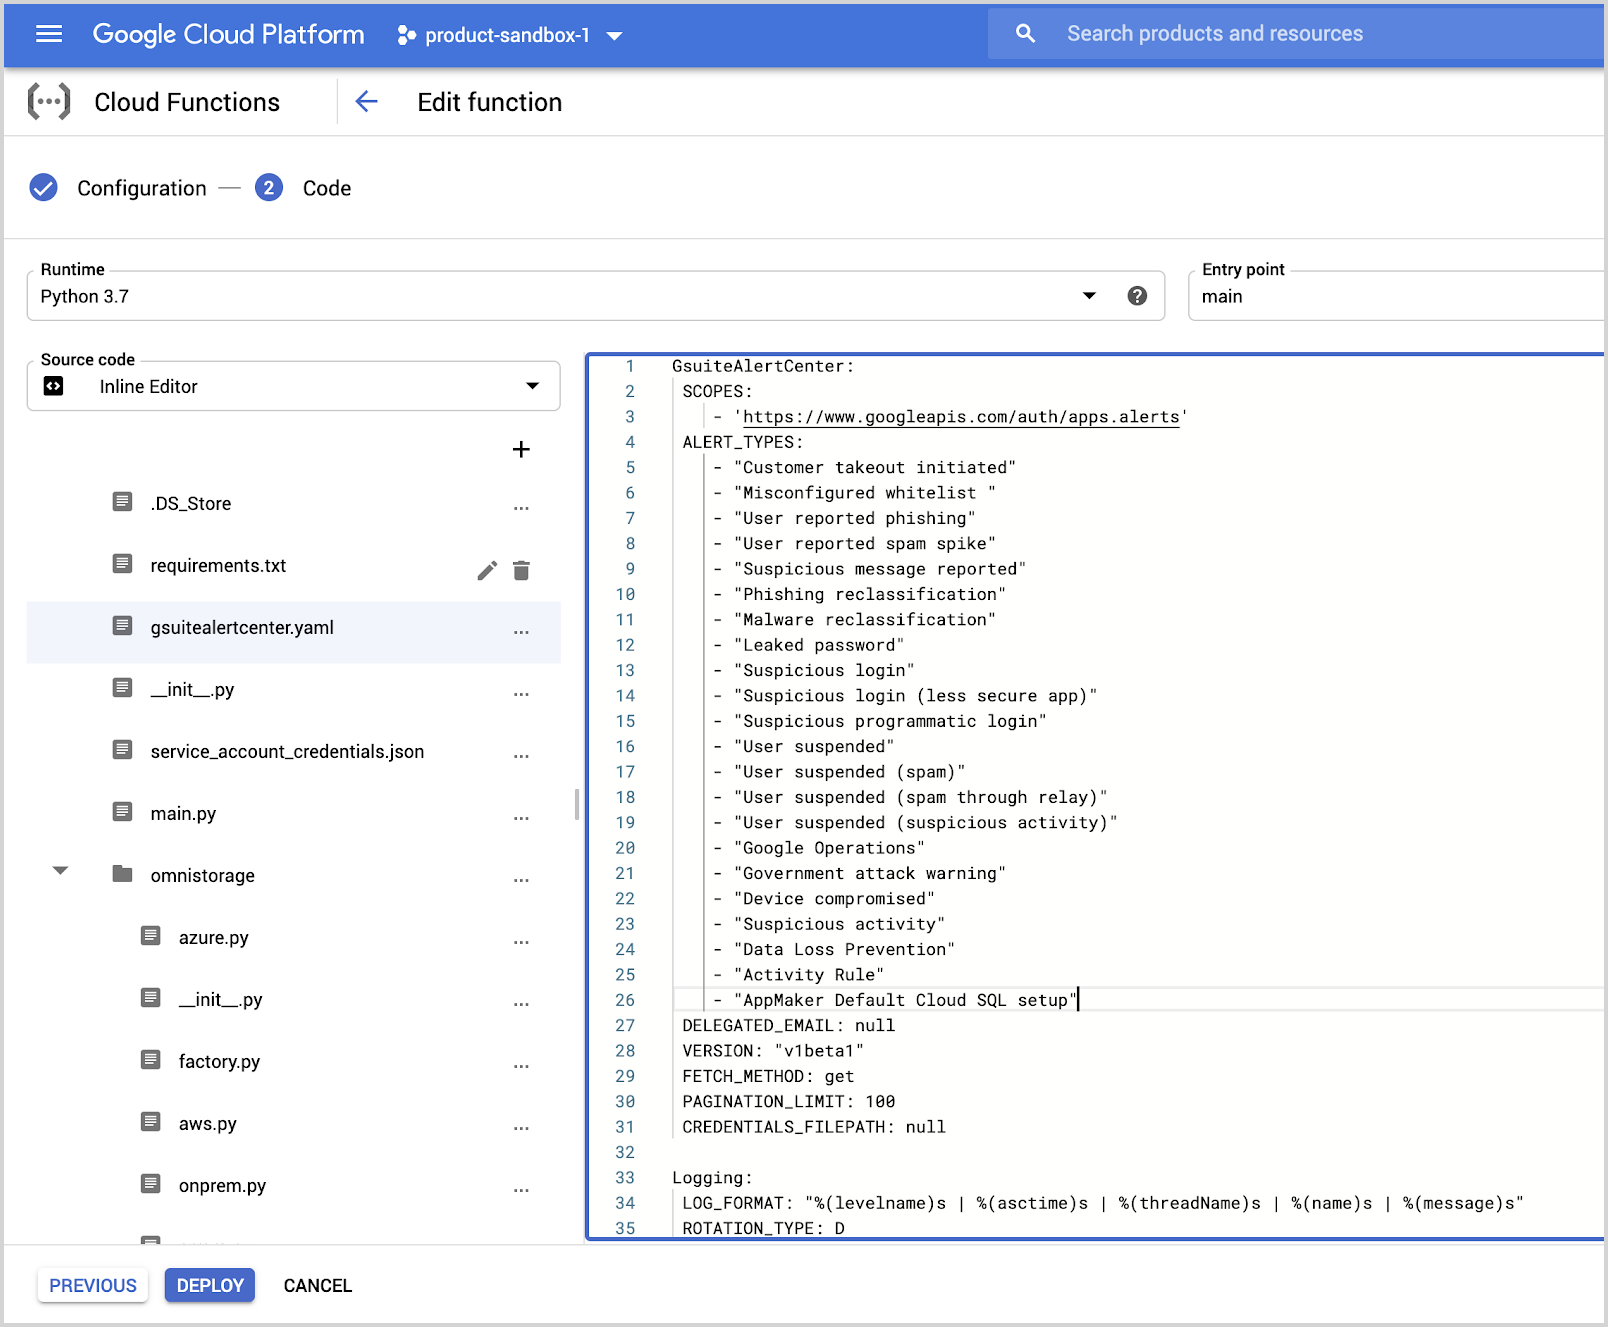
Task: Open the options menu for main.py
Action: click(521, 817)
